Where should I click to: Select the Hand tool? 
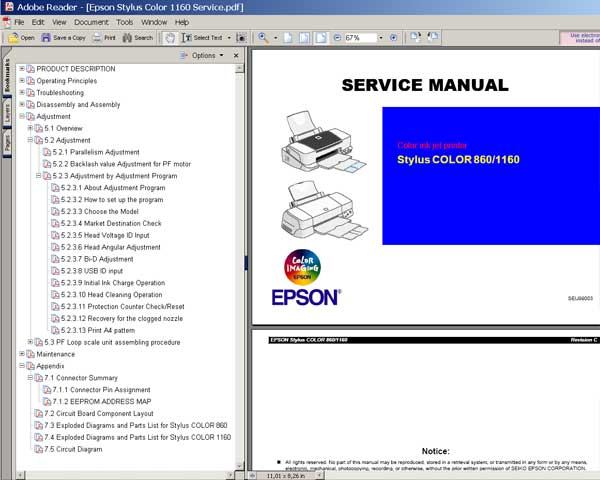click(x=170, y=38)
